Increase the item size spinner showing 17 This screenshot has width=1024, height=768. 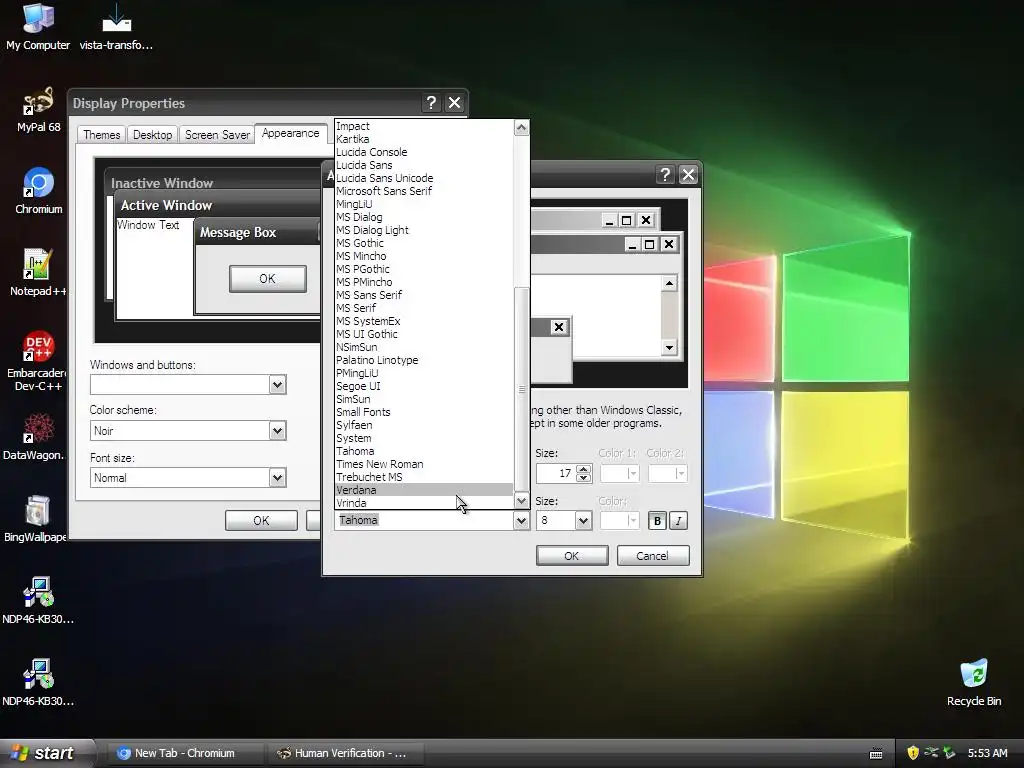584,468
